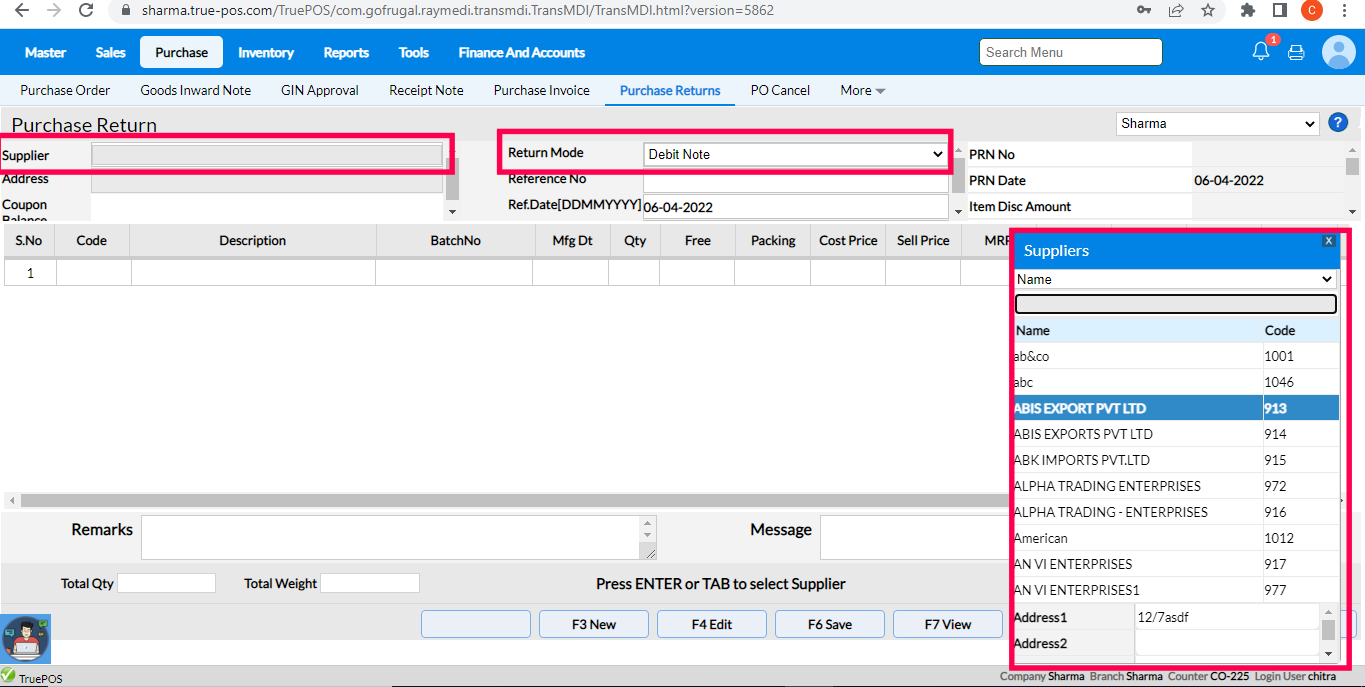Open browser extensions puzzle icon

[1247, 10]
